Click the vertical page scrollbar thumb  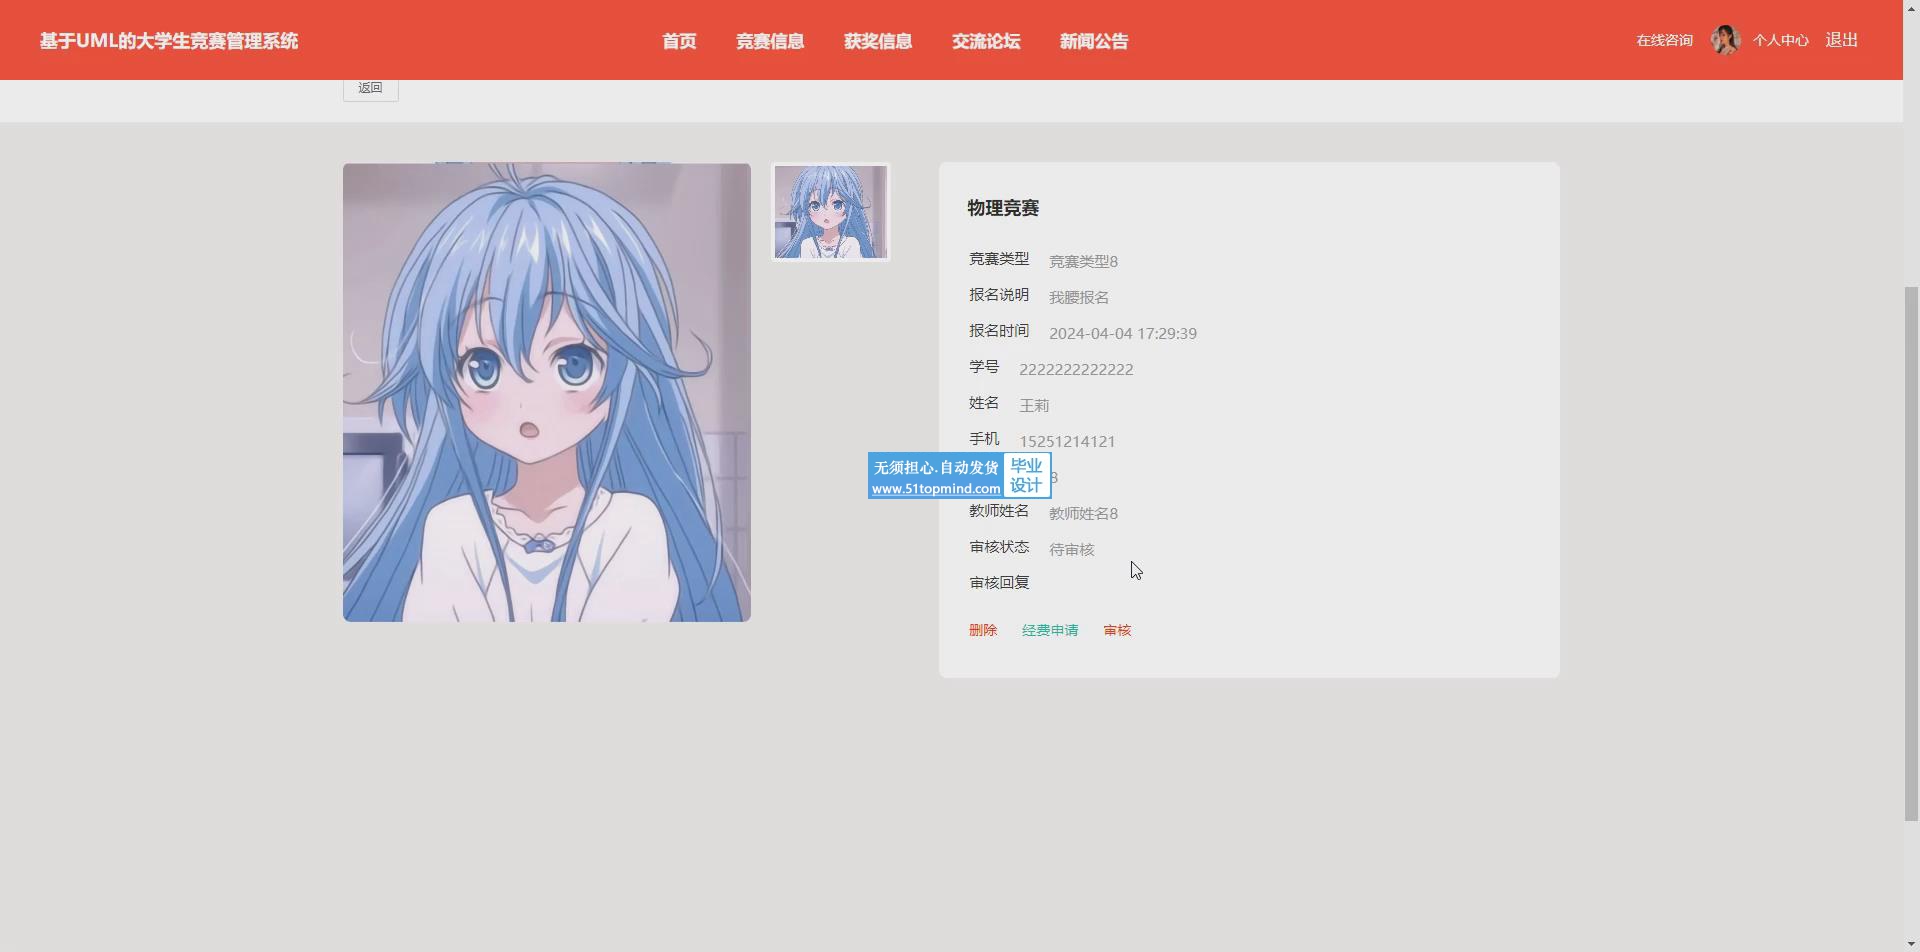point(1911,553)
